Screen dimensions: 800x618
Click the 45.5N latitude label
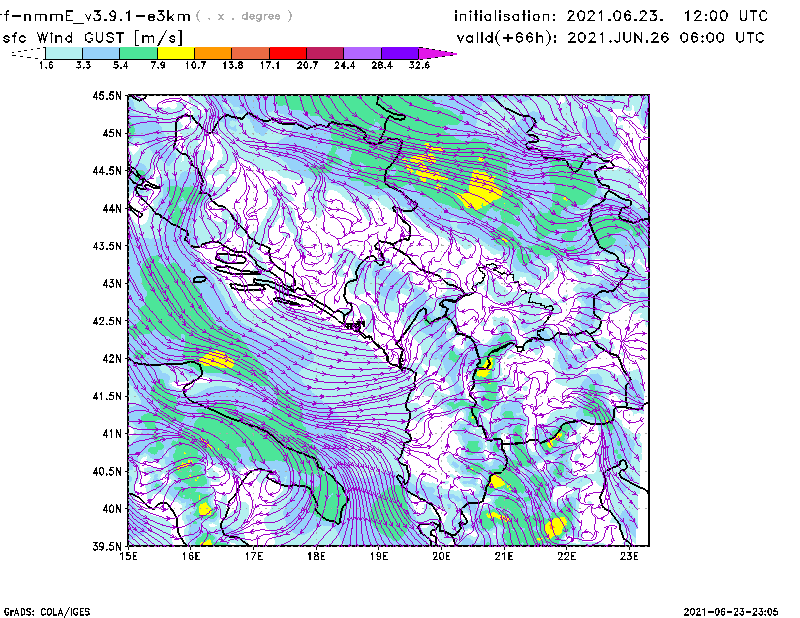tap(107, 95)
